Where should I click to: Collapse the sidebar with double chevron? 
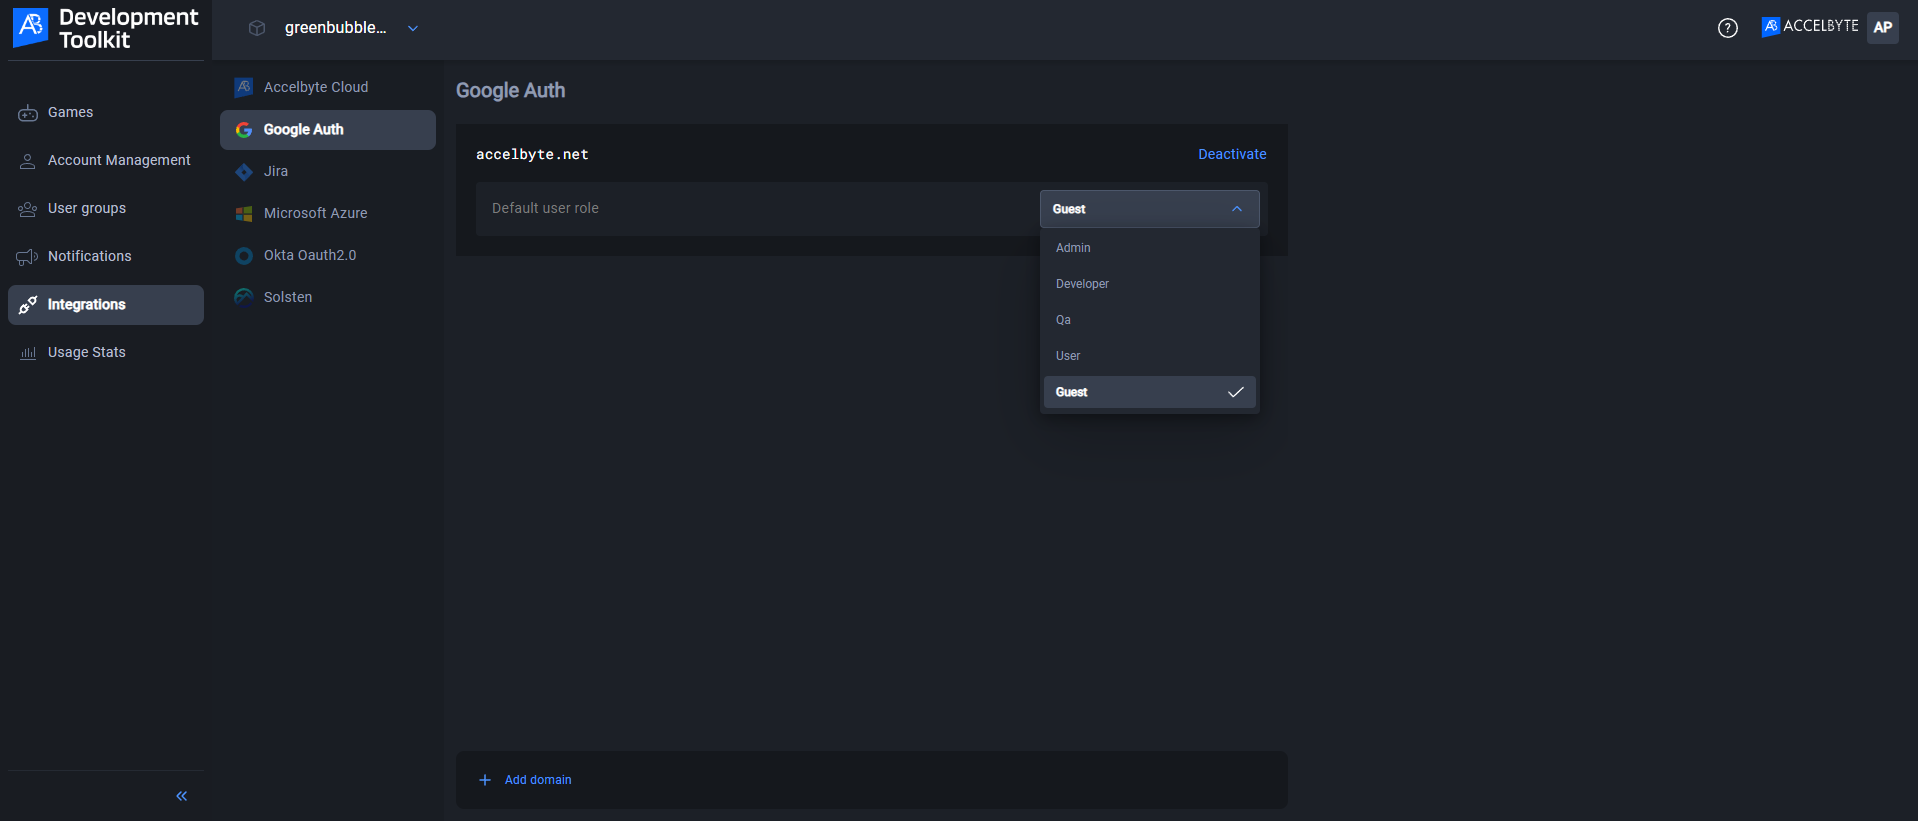tap(182, 796)
